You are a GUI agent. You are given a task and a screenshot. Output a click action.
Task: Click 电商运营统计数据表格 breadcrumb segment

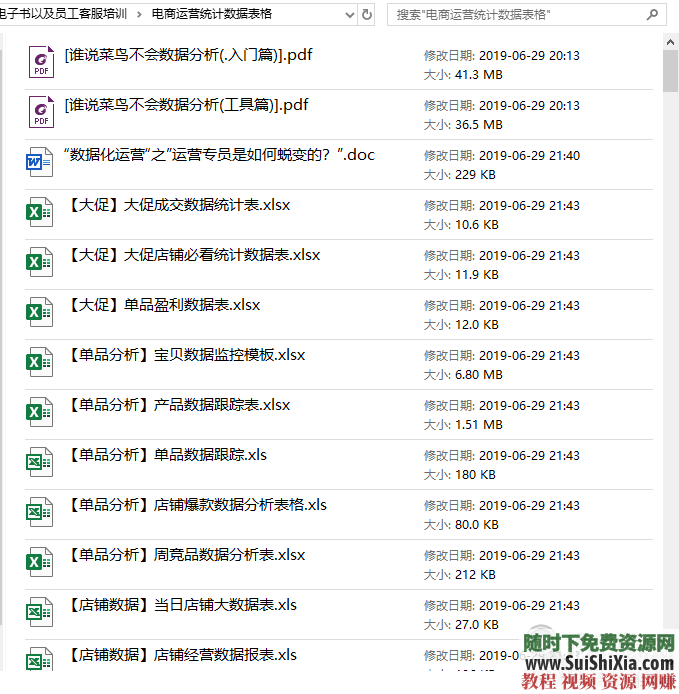pos(211,15)
